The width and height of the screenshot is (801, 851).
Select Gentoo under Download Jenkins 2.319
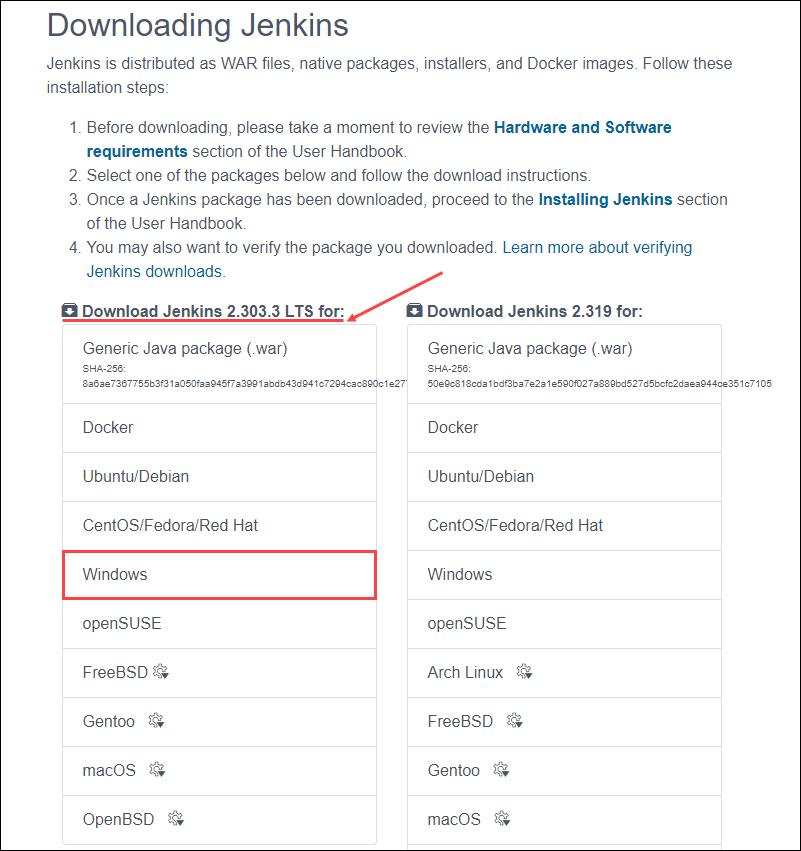pyautogui.click(x=453, y=770)
